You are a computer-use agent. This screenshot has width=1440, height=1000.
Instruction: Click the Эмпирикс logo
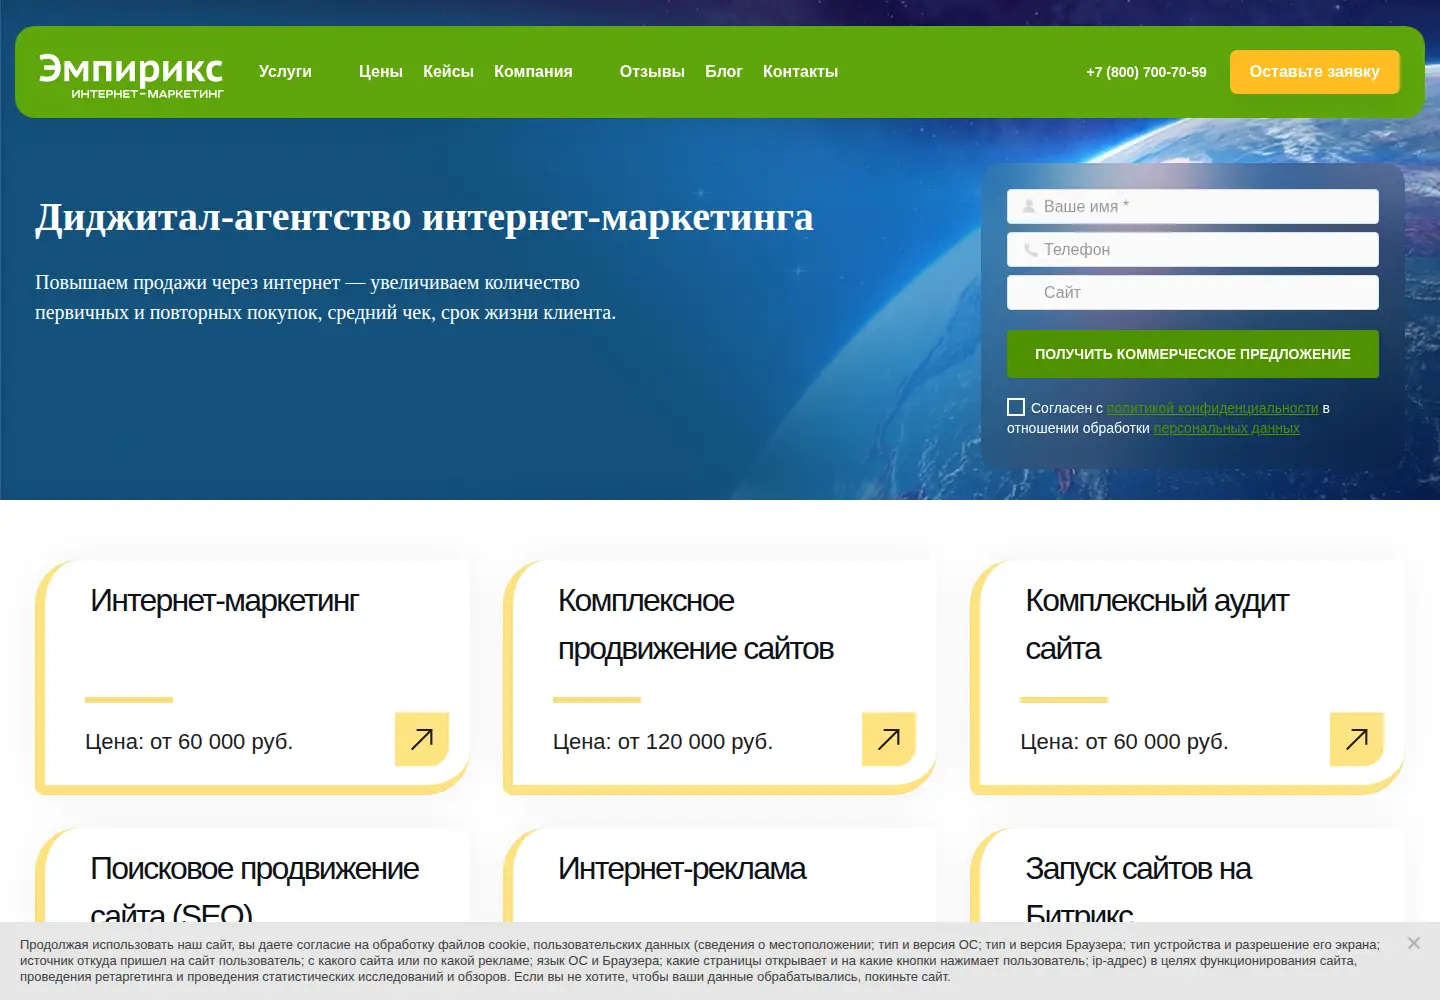[x=131, y=75]
